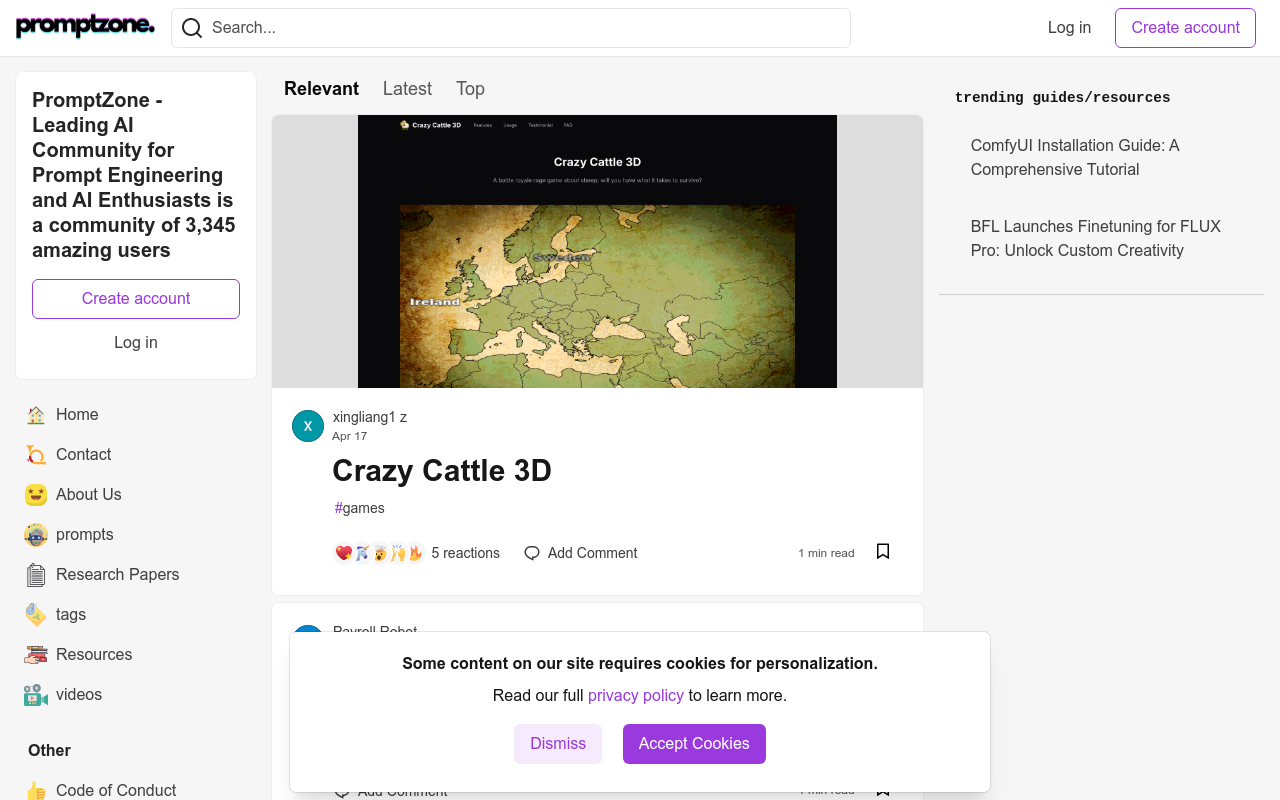The height and width of the screenshot is (800, 1280).
Task: Switch to the Latest feed tab
Action: (407, 89)
